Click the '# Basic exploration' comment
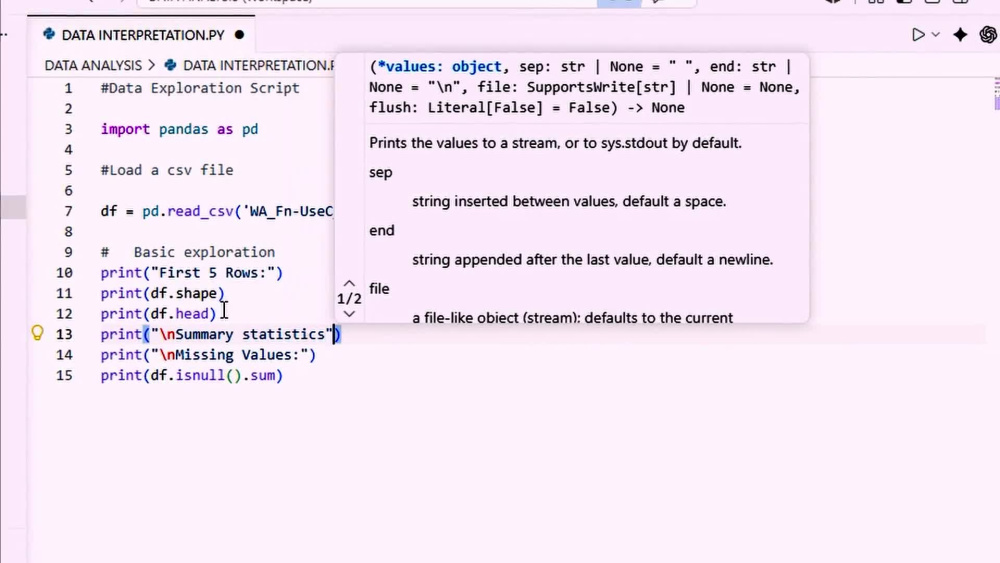Viewport: 1000px width, 563px height. click(188, 252)
